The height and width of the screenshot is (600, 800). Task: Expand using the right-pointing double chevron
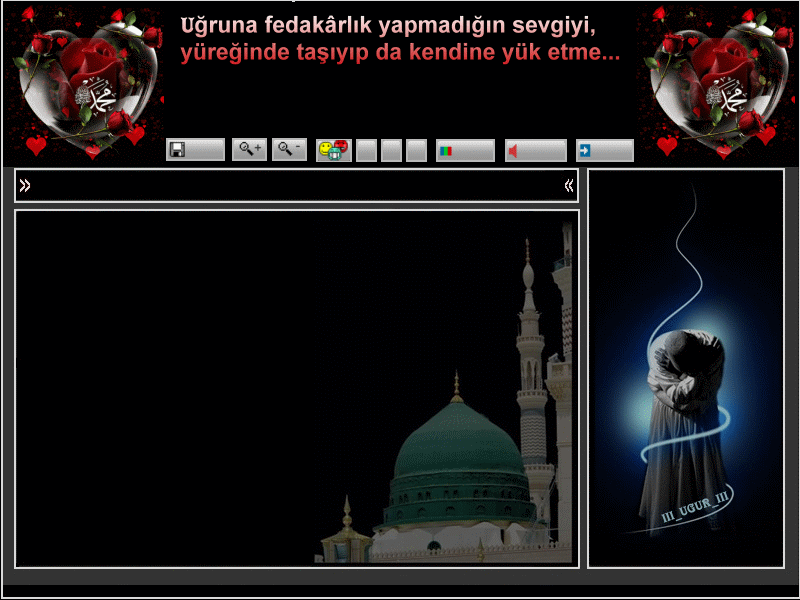pyautogui.click(x=25, y=185)
